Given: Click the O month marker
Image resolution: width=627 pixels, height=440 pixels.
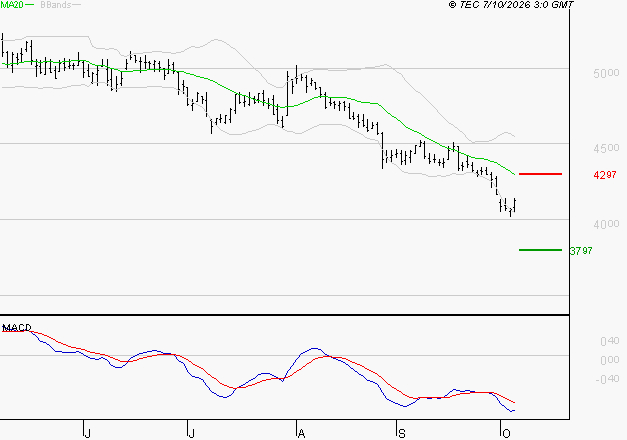Looking at the screenshot, I should [506, 434].
